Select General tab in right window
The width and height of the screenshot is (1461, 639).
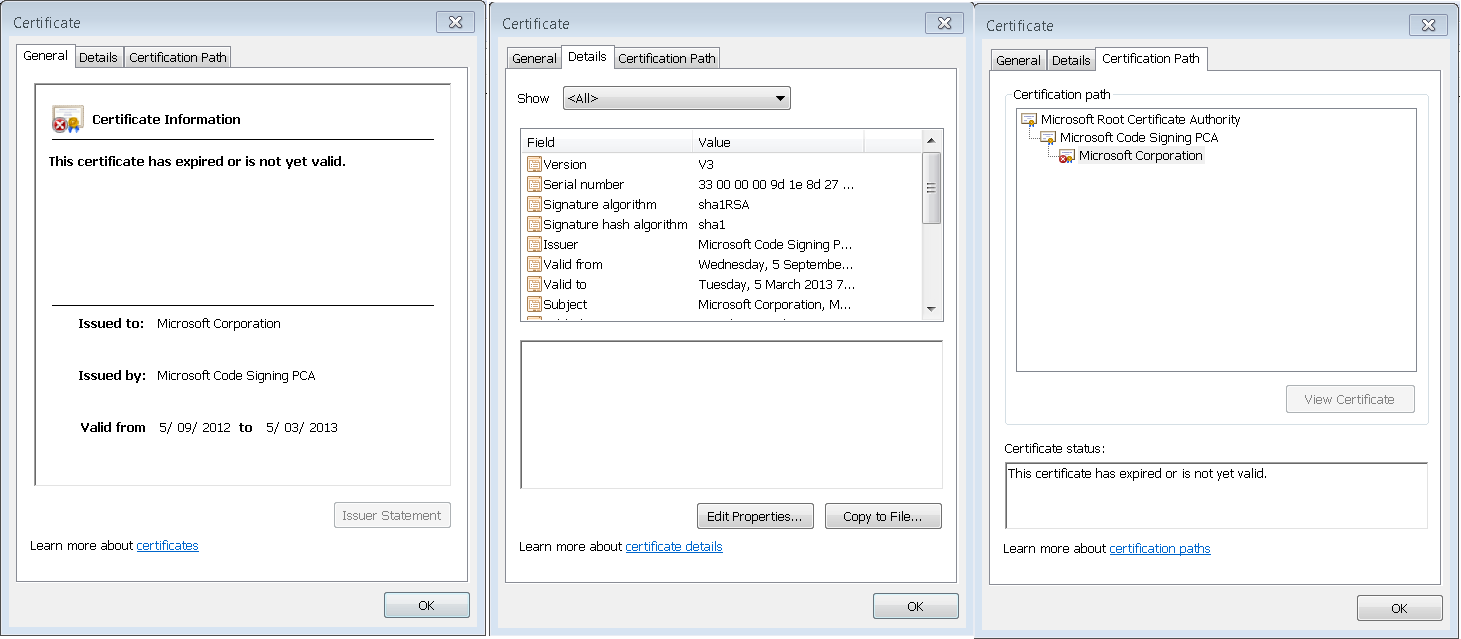pos(1018,60)
